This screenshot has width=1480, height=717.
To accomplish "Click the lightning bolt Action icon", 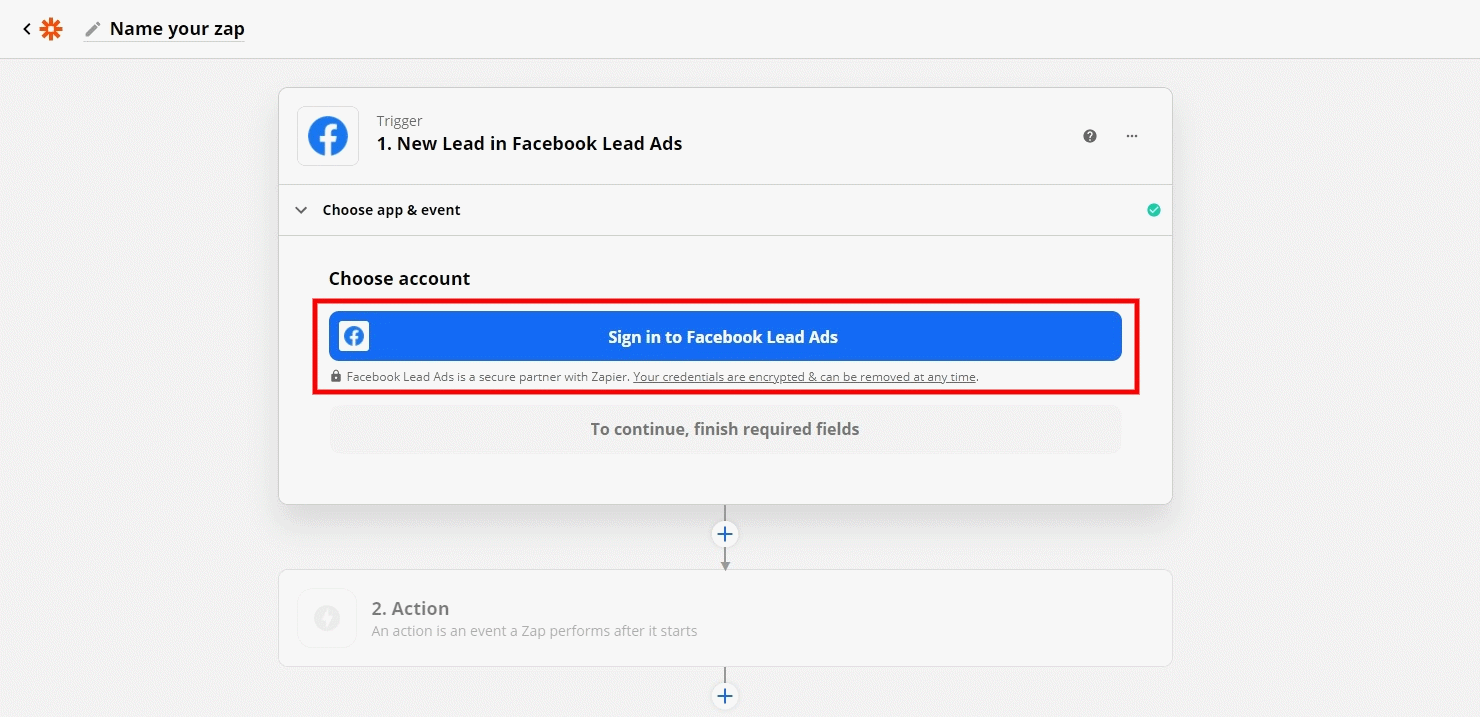I will pos(327,618).
